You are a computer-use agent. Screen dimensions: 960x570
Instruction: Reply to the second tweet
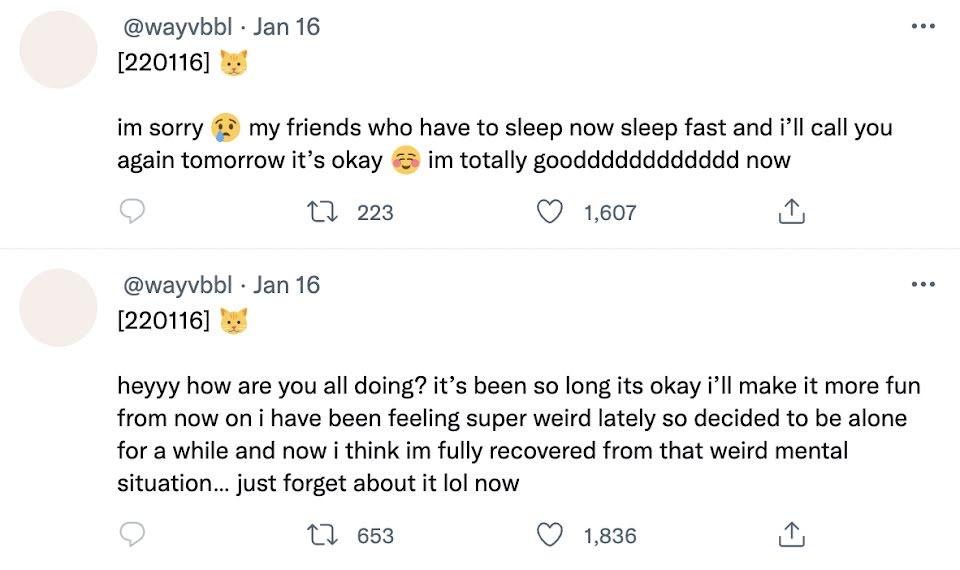133,536
